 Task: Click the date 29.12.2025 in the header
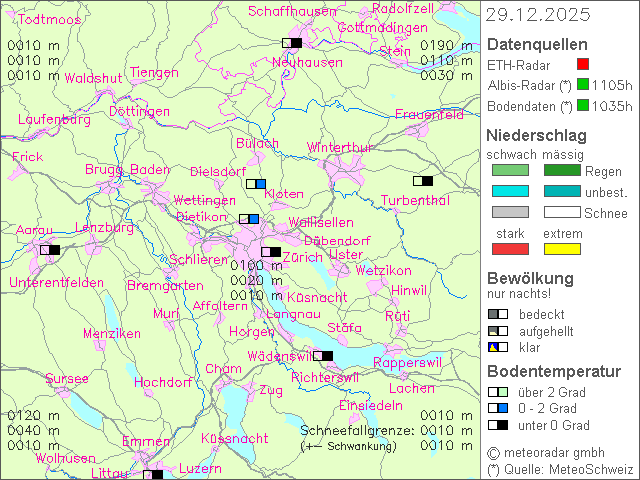(538, 15)
